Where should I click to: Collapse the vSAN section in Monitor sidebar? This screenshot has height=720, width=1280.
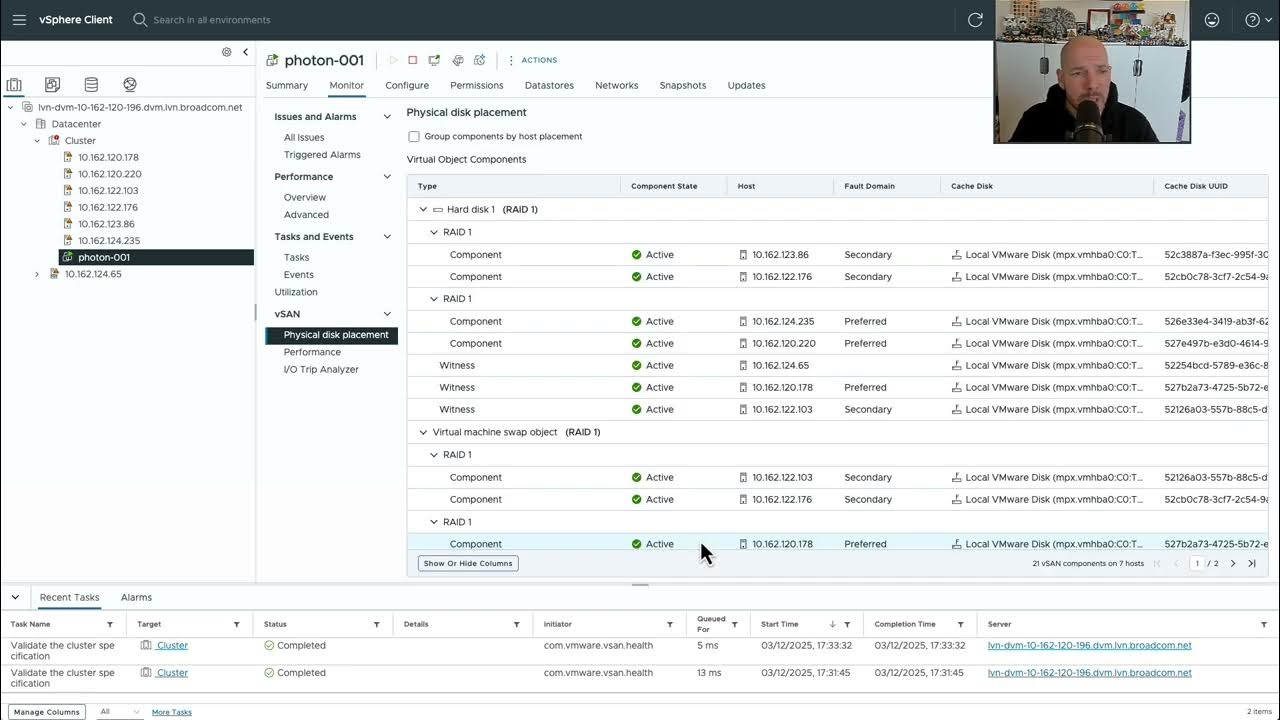pyautogui.click(x=387, y=314)
